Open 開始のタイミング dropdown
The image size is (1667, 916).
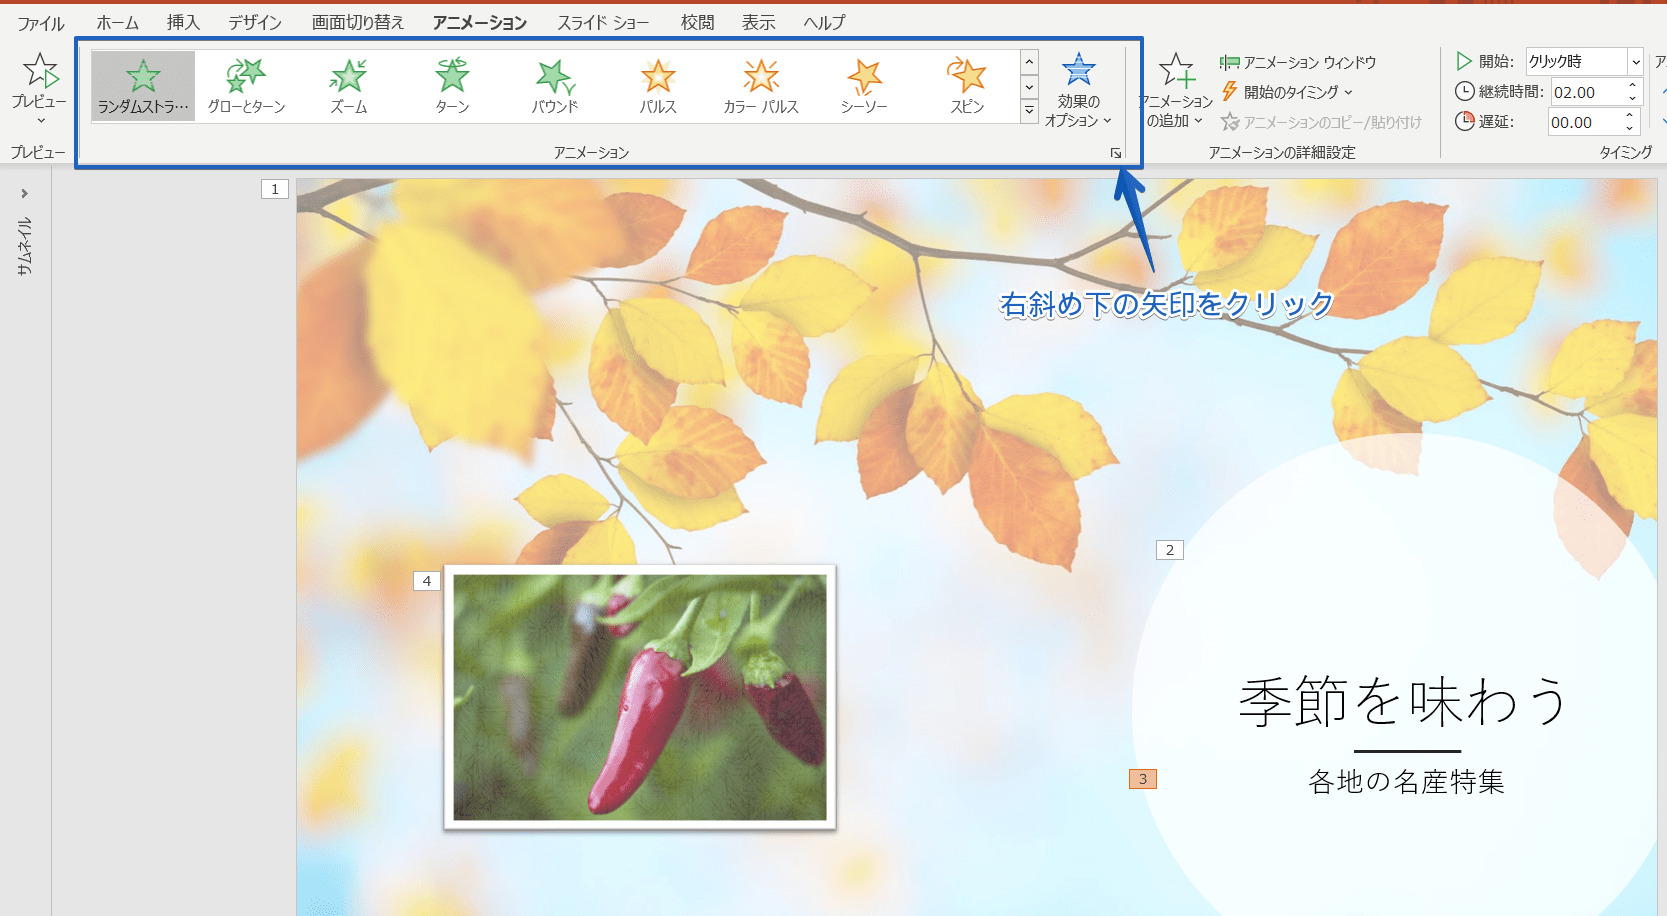click(1287, 92)
